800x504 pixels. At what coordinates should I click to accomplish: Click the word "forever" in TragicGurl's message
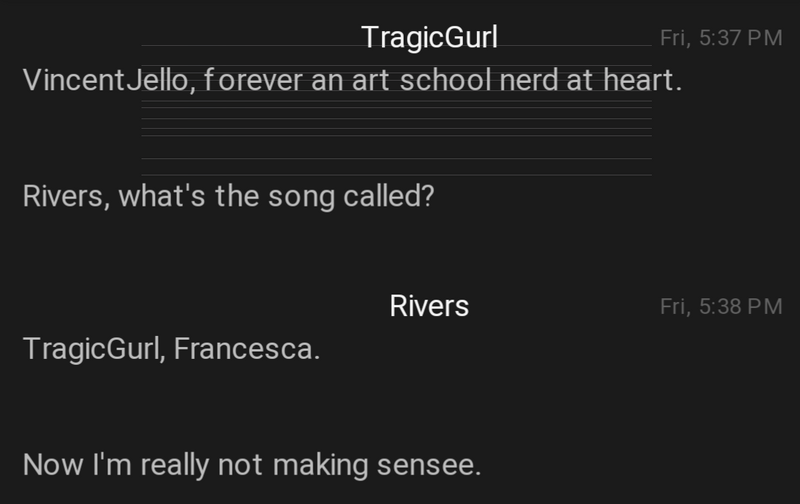(x=253, y=80)
